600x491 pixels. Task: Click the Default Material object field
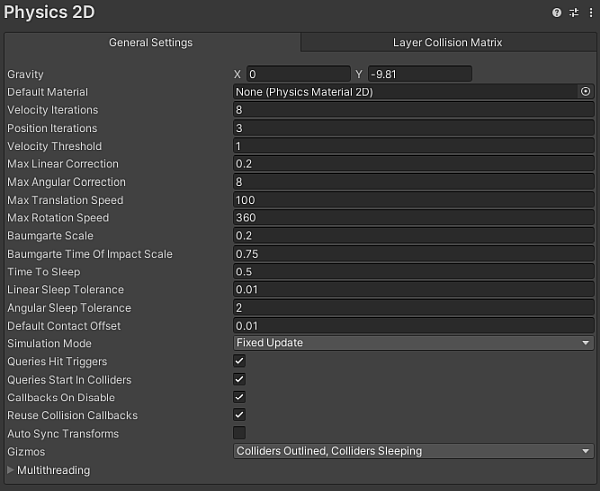[404, 92]
